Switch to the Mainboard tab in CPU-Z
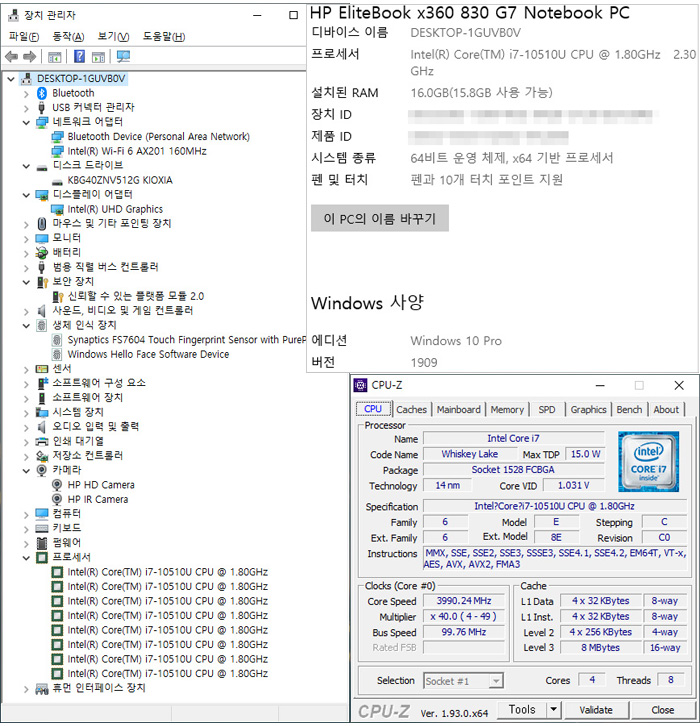The width and height of the screenshot is (700, 726). point(458,410)
